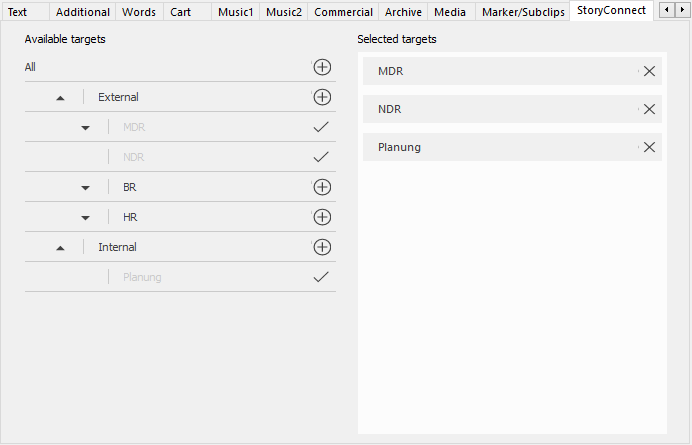Add the External group using its plus icon

[322, 97]
